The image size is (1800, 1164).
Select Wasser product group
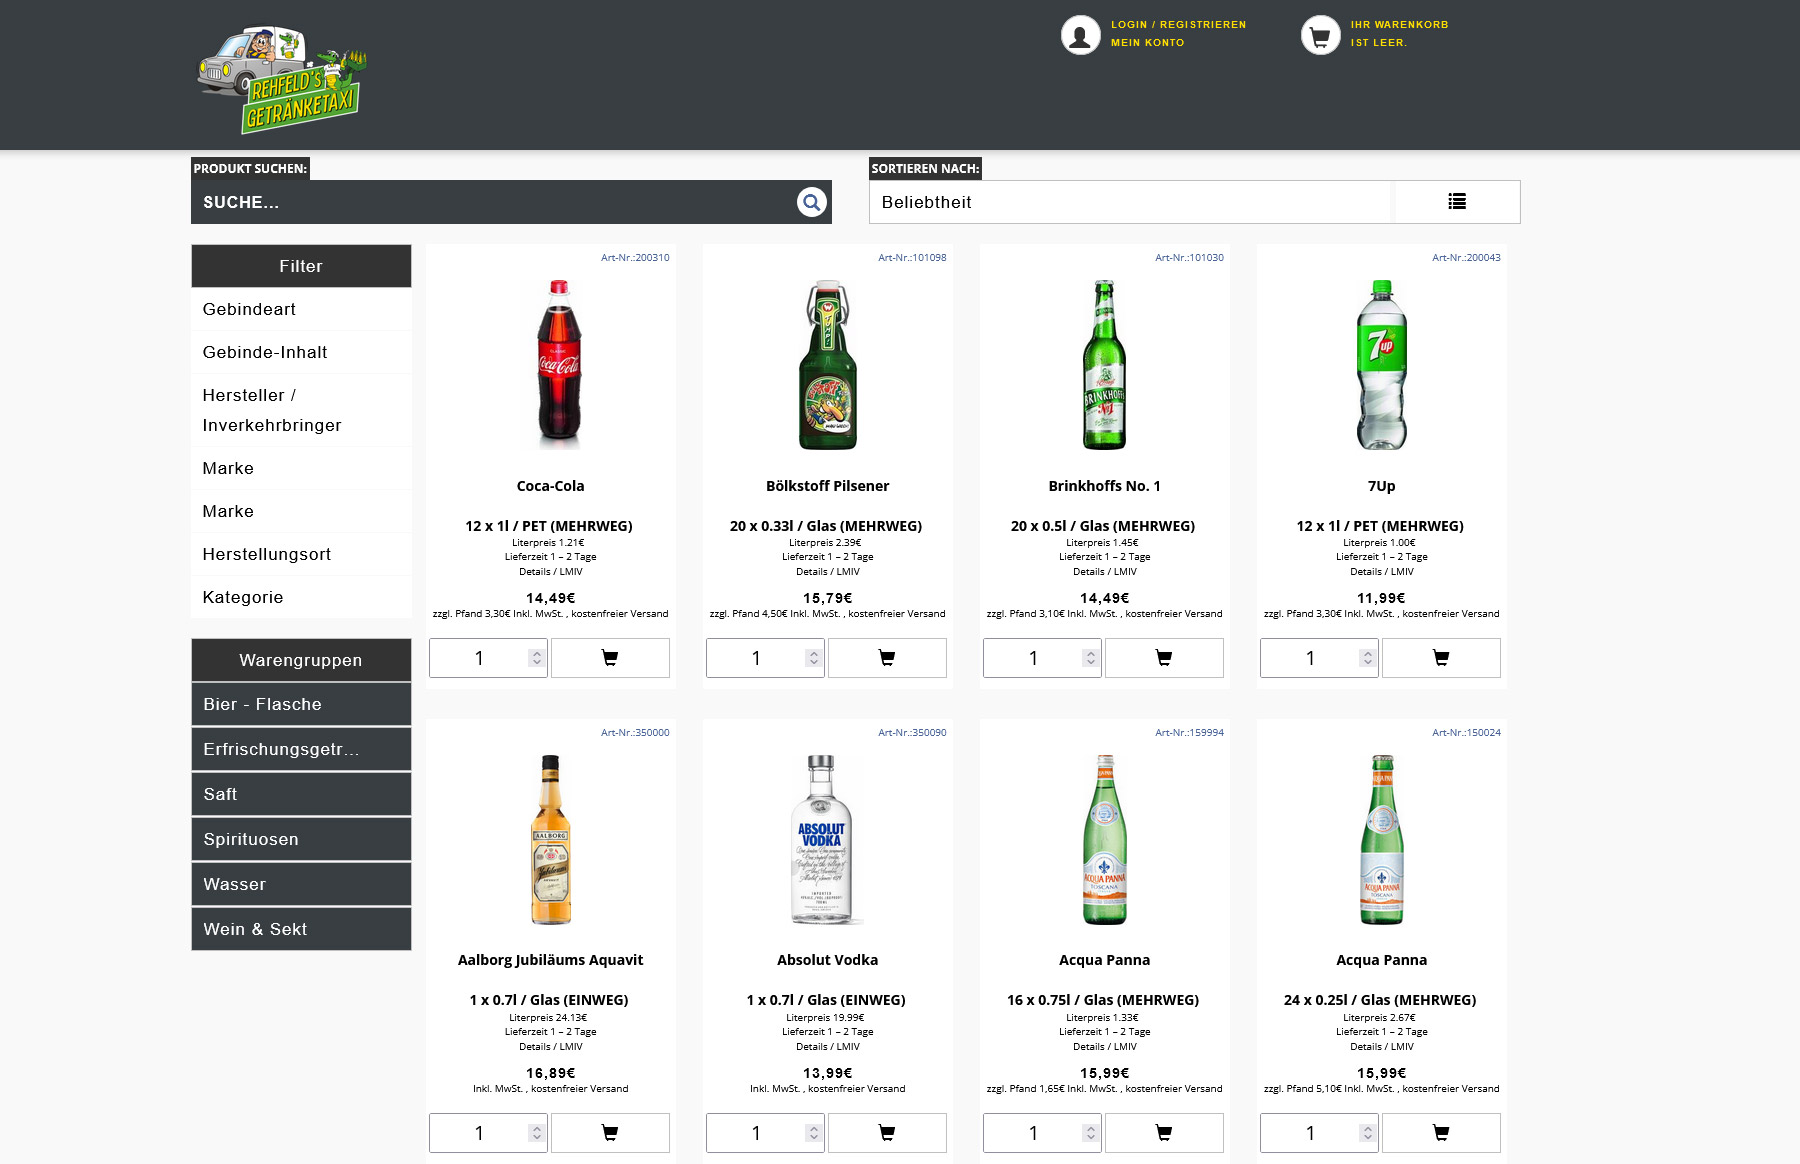(x=301, y=884)
